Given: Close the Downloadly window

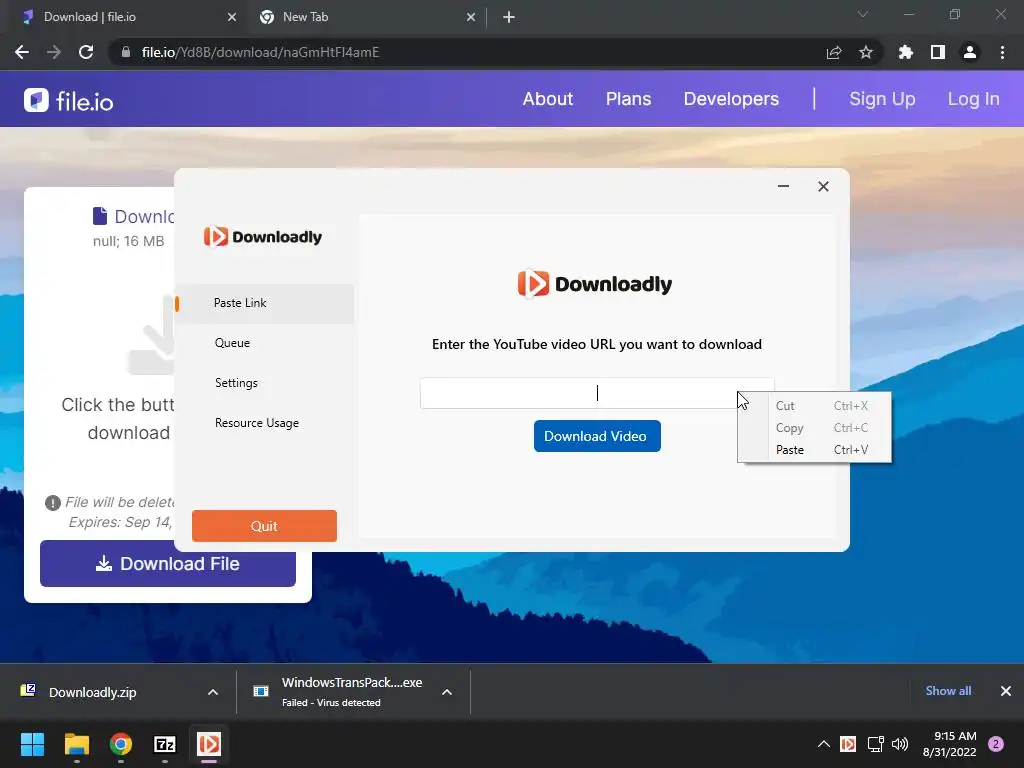Looking at the screenshot, I should [824, 187].
